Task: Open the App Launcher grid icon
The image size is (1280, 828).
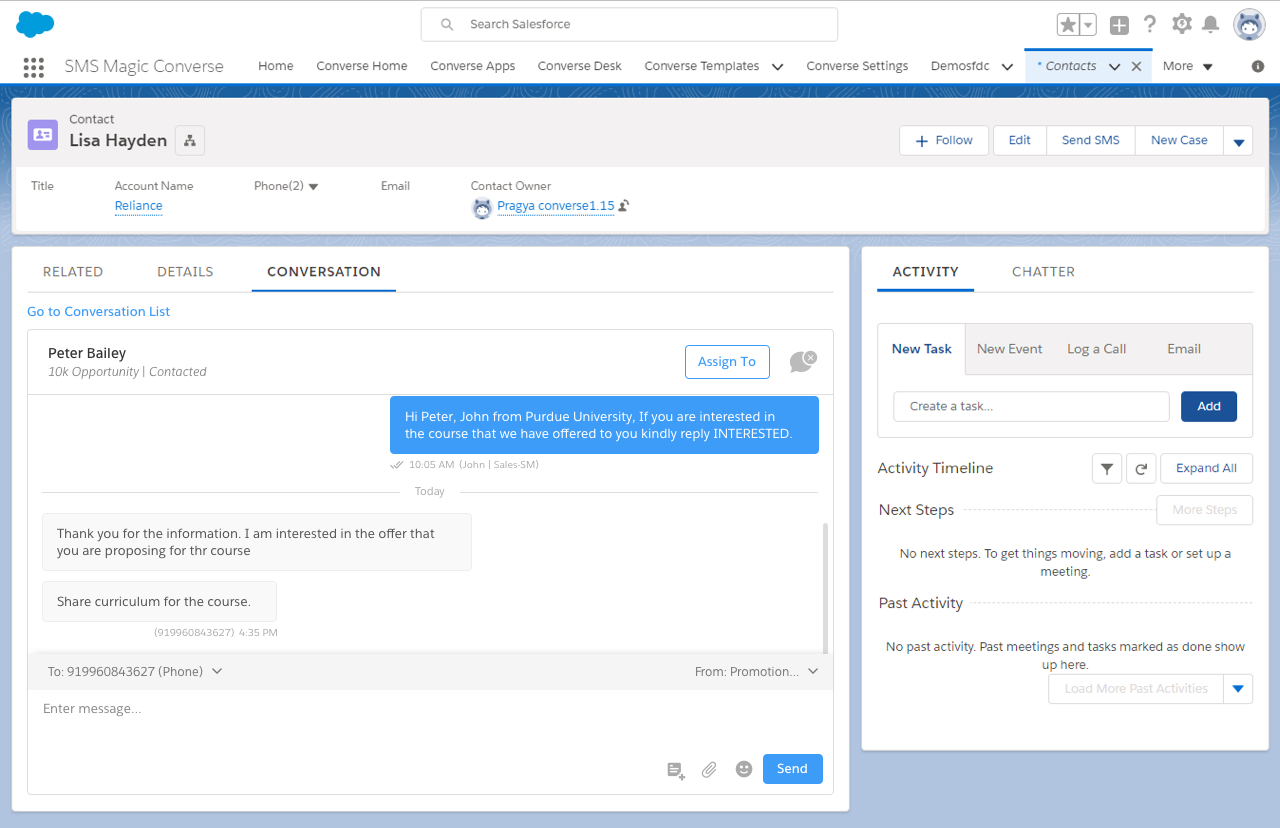Action: 33,67
